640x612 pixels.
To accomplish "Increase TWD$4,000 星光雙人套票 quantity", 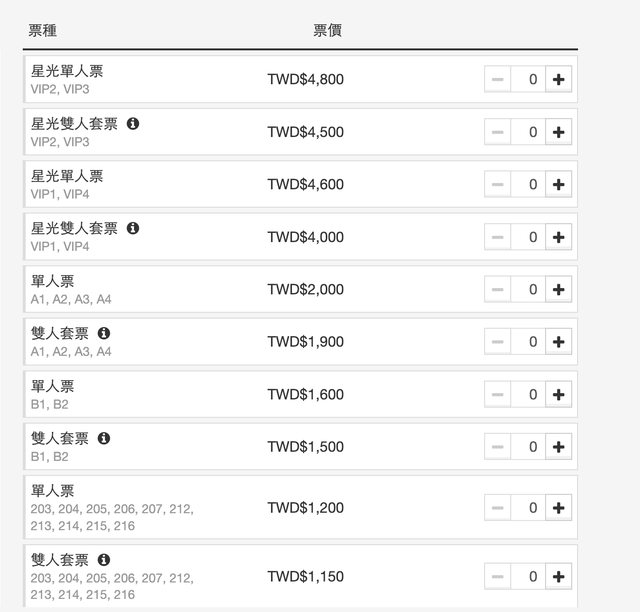I will click(558, 237).
